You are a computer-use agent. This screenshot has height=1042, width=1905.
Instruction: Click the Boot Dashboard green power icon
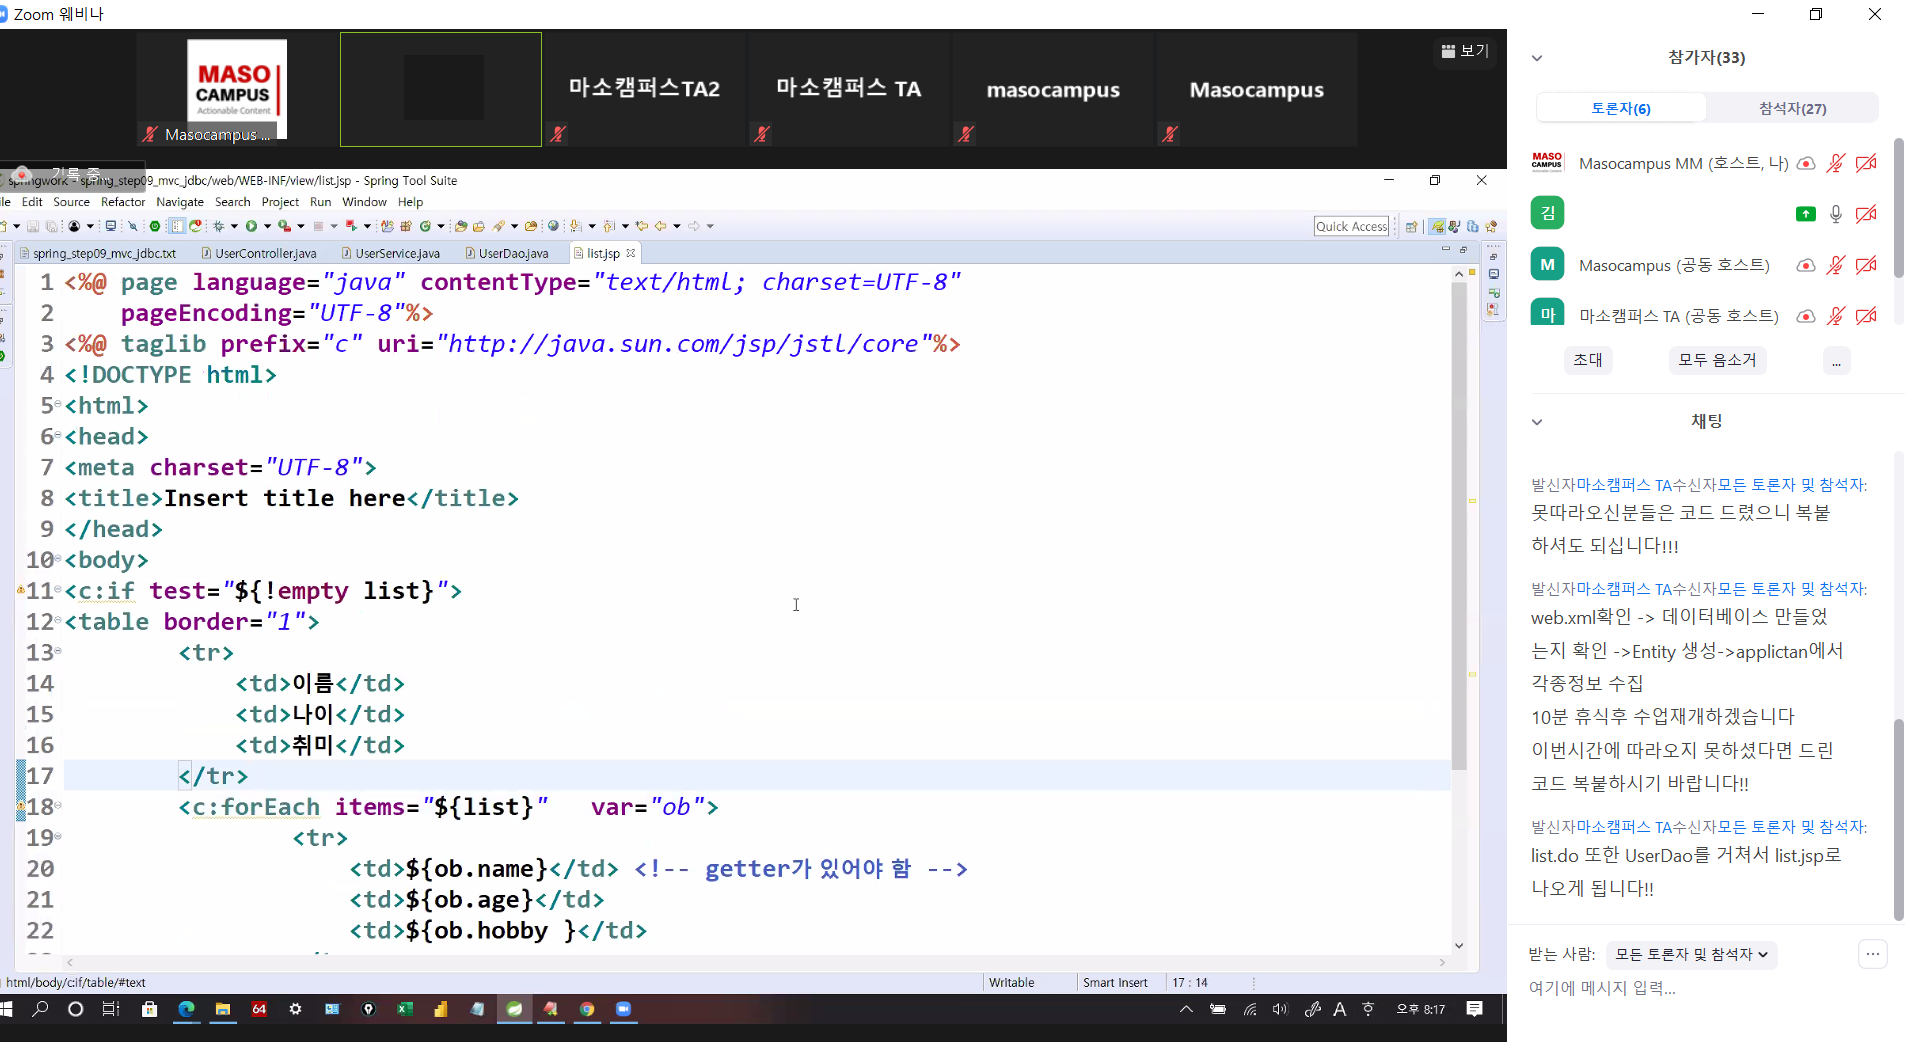[x=155, y=226]
